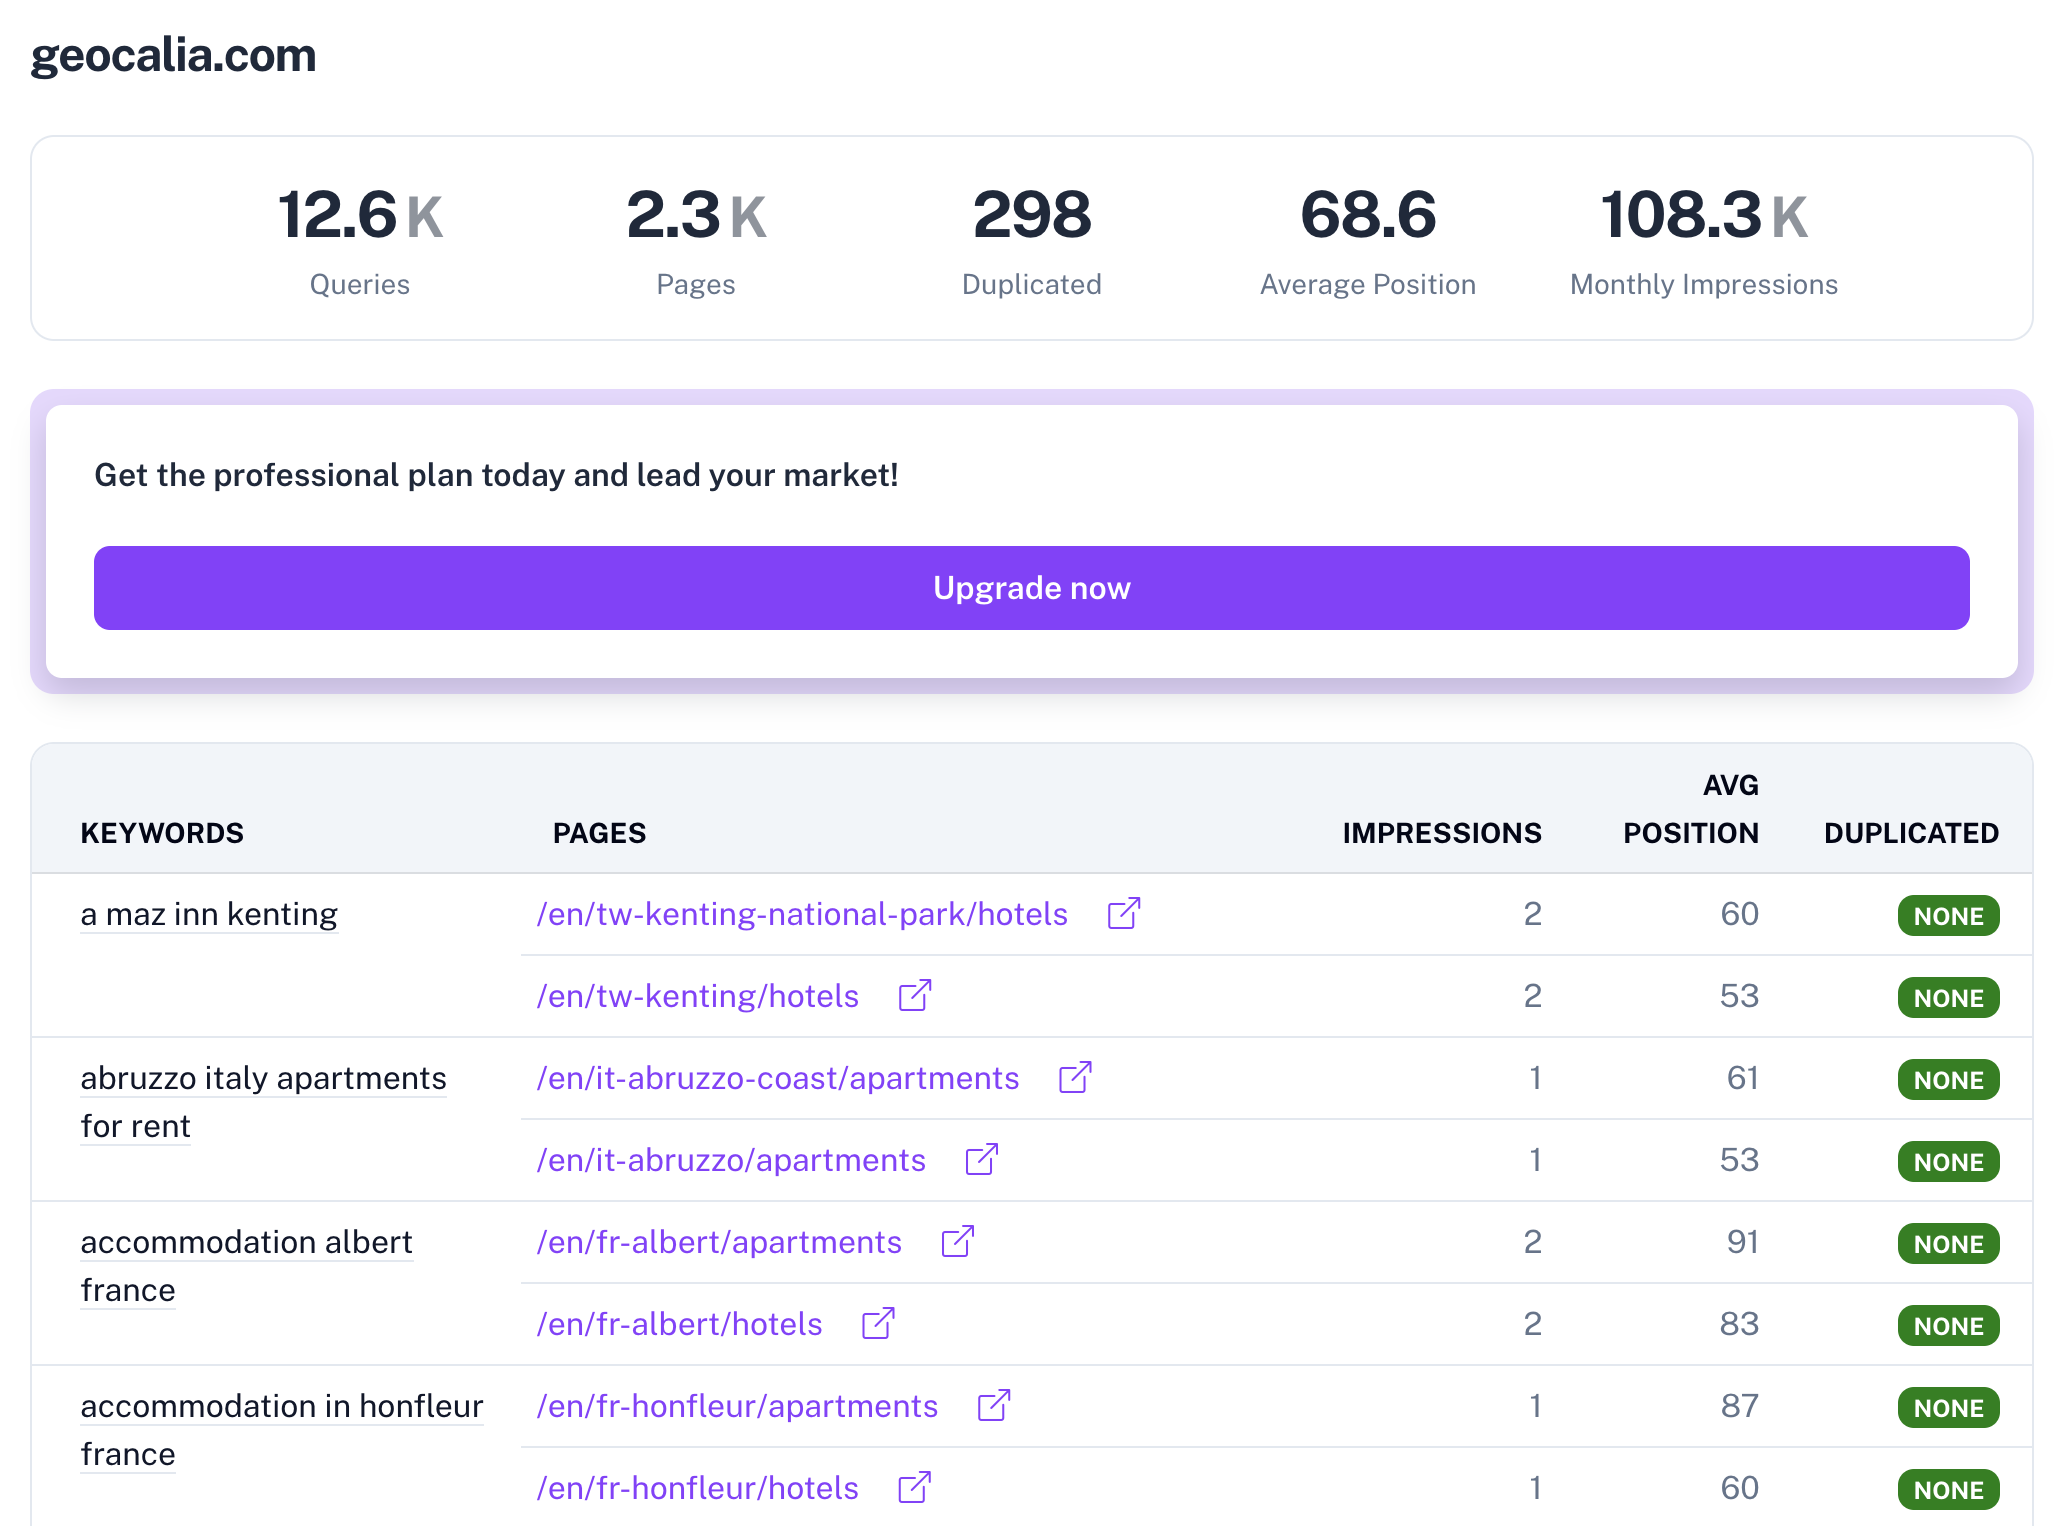Click NONE badge for fr-honfleur hotels row
Screen dimensions: 2066x1526
[x=1949, y=1490]
